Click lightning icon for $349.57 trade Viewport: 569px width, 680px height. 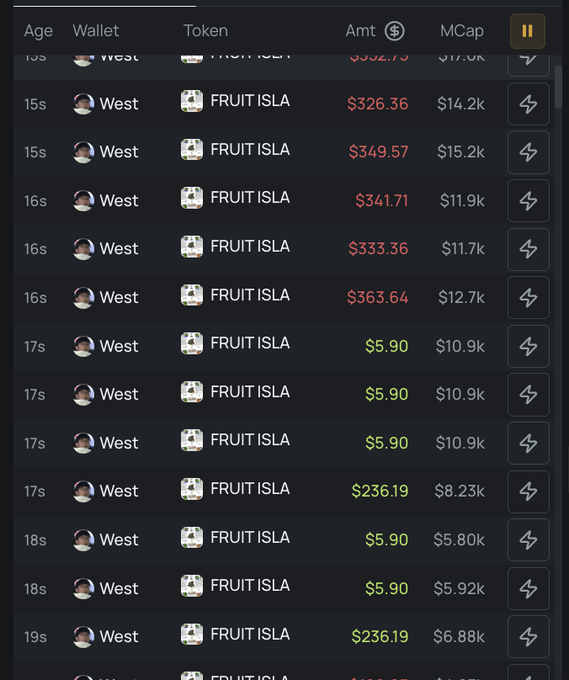528,152
